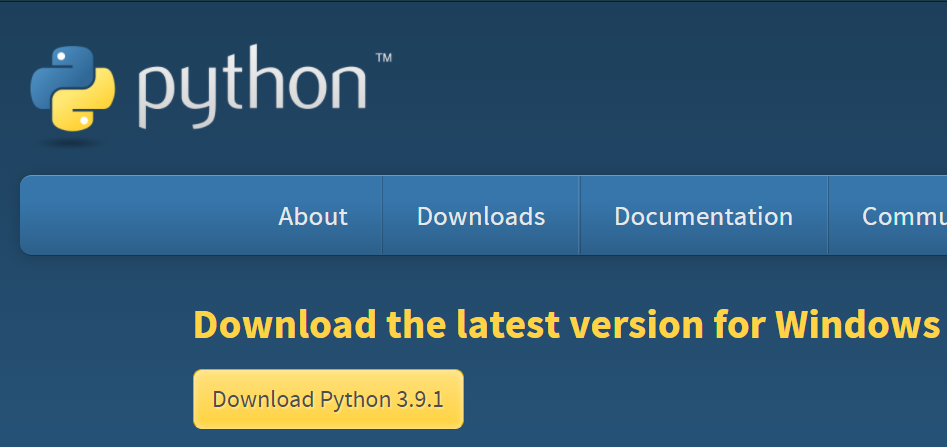Open the Documentation menu
947x447 pixels.
pyautogui.click(x=704, y=216)
